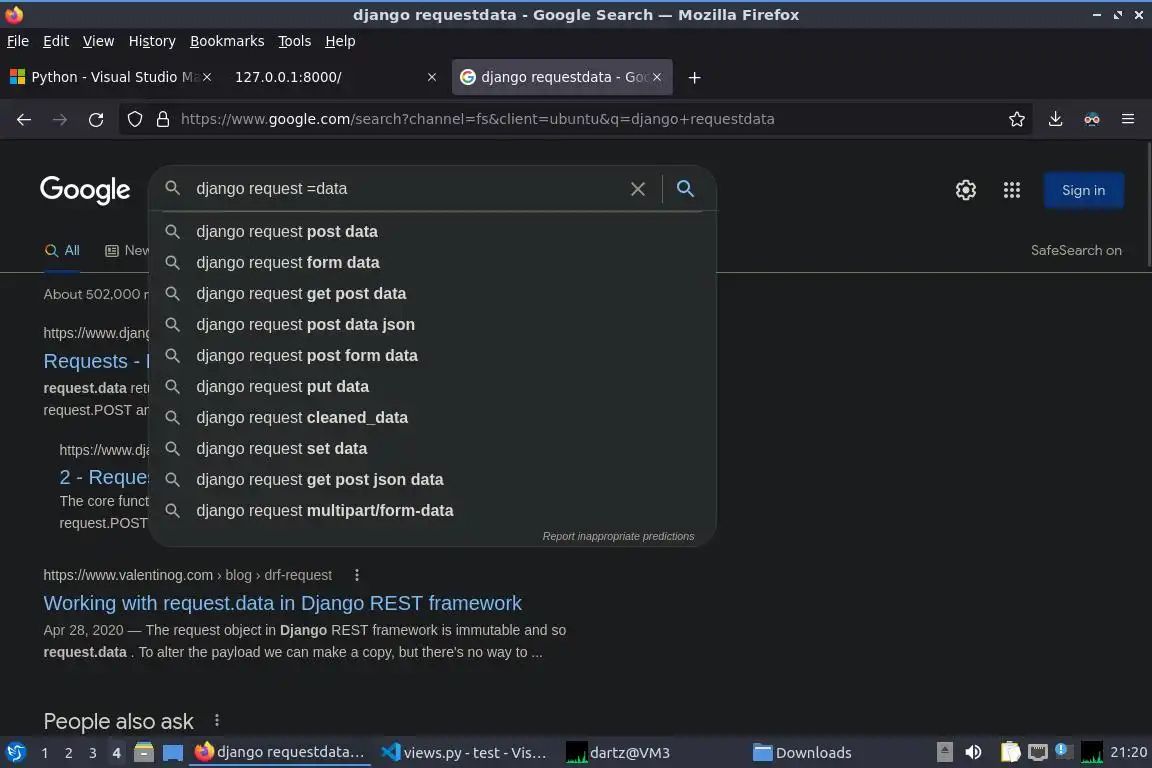Reload the current page

pyautogui.click(x=96, y=119)
